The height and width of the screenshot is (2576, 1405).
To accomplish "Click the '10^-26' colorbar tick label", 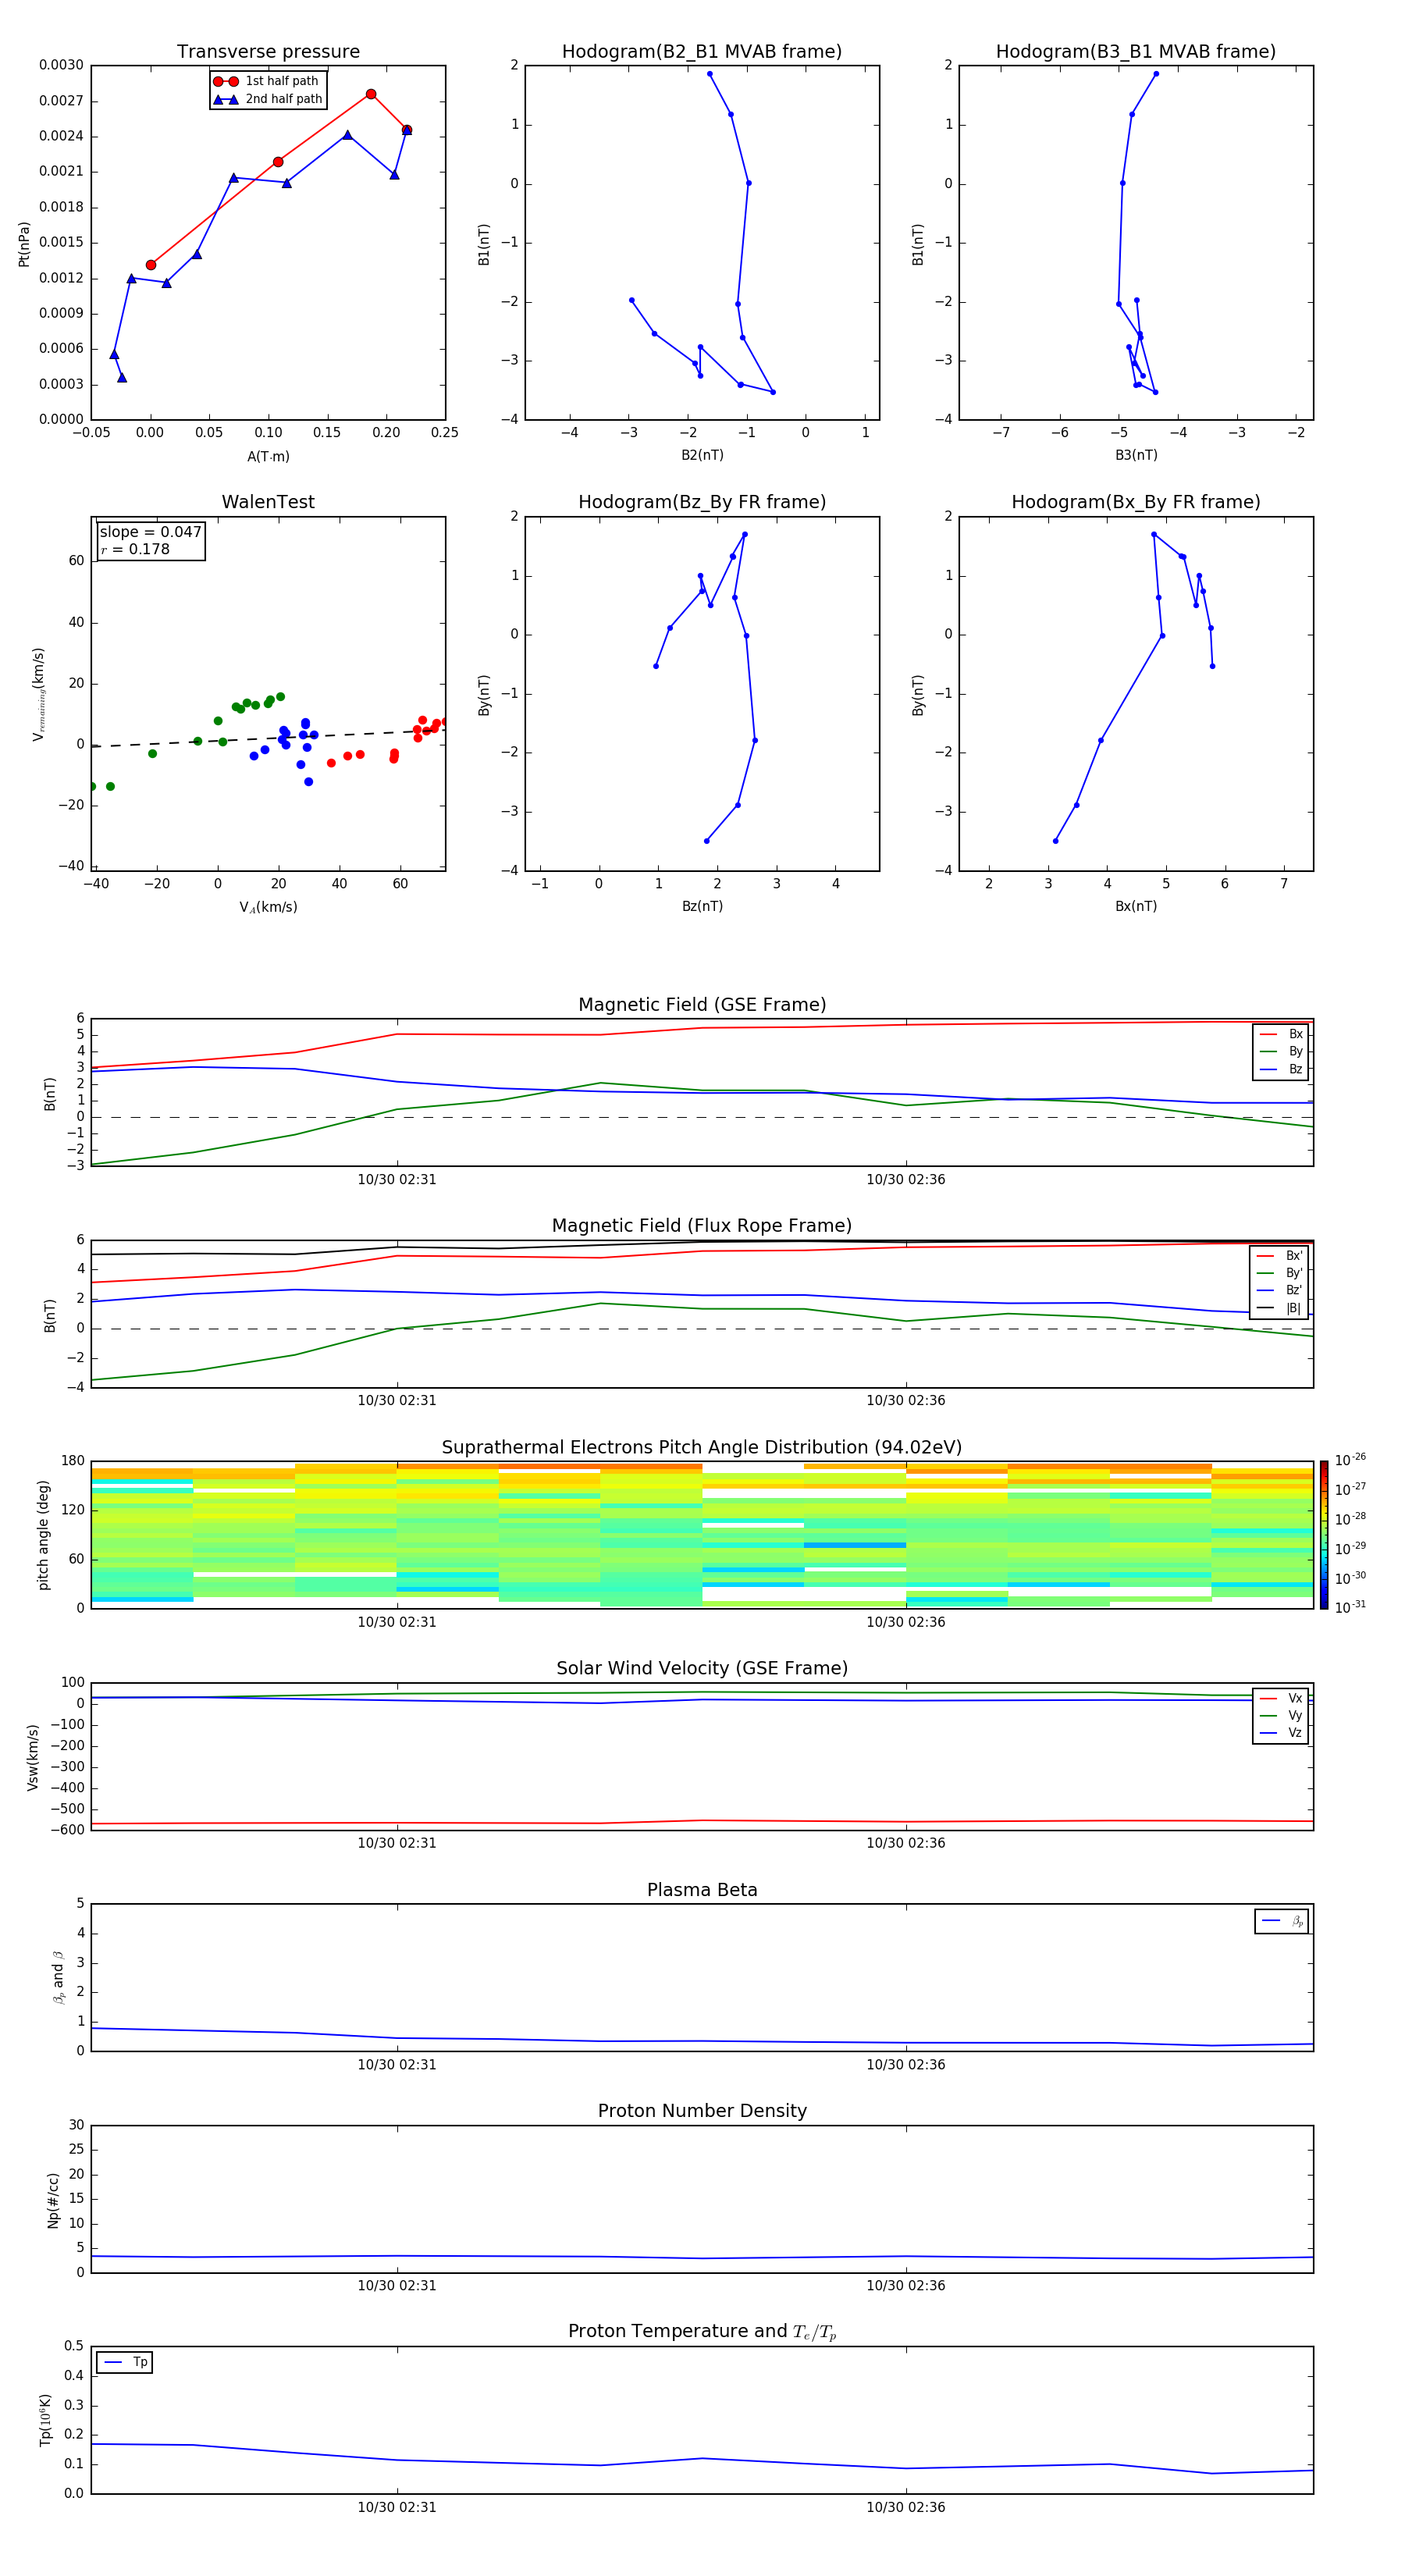I will (1350, 1460).
